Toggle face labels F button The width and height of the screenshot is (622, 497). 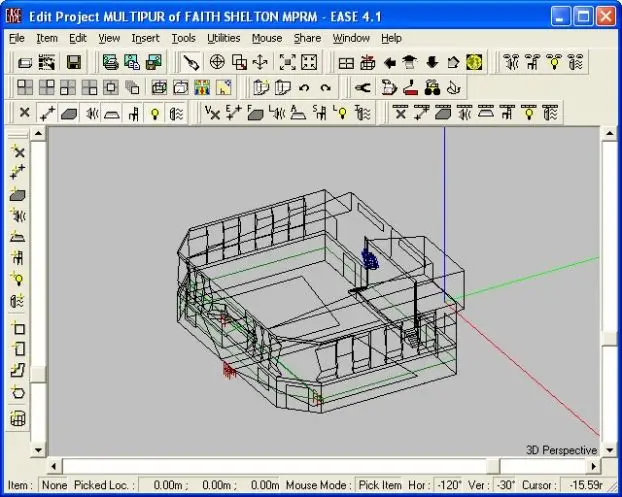[255, 113]
